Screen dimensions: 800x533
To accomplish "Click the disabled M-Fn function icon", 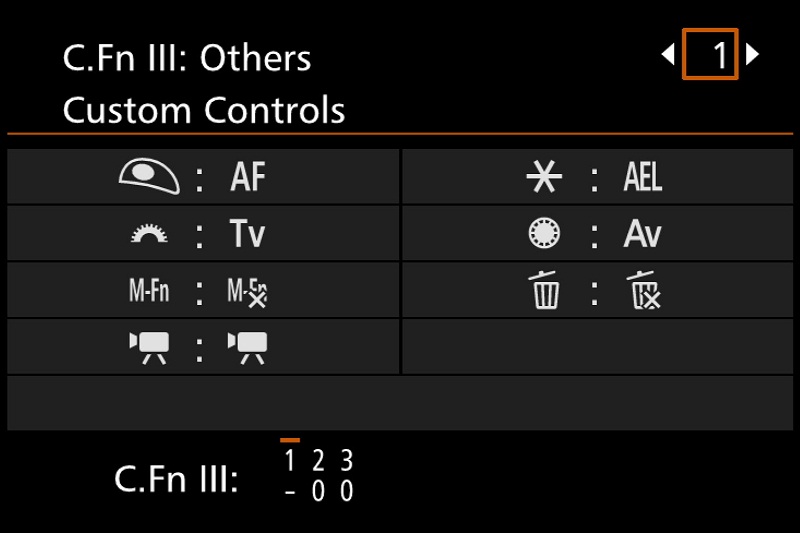I will (248, 291).
